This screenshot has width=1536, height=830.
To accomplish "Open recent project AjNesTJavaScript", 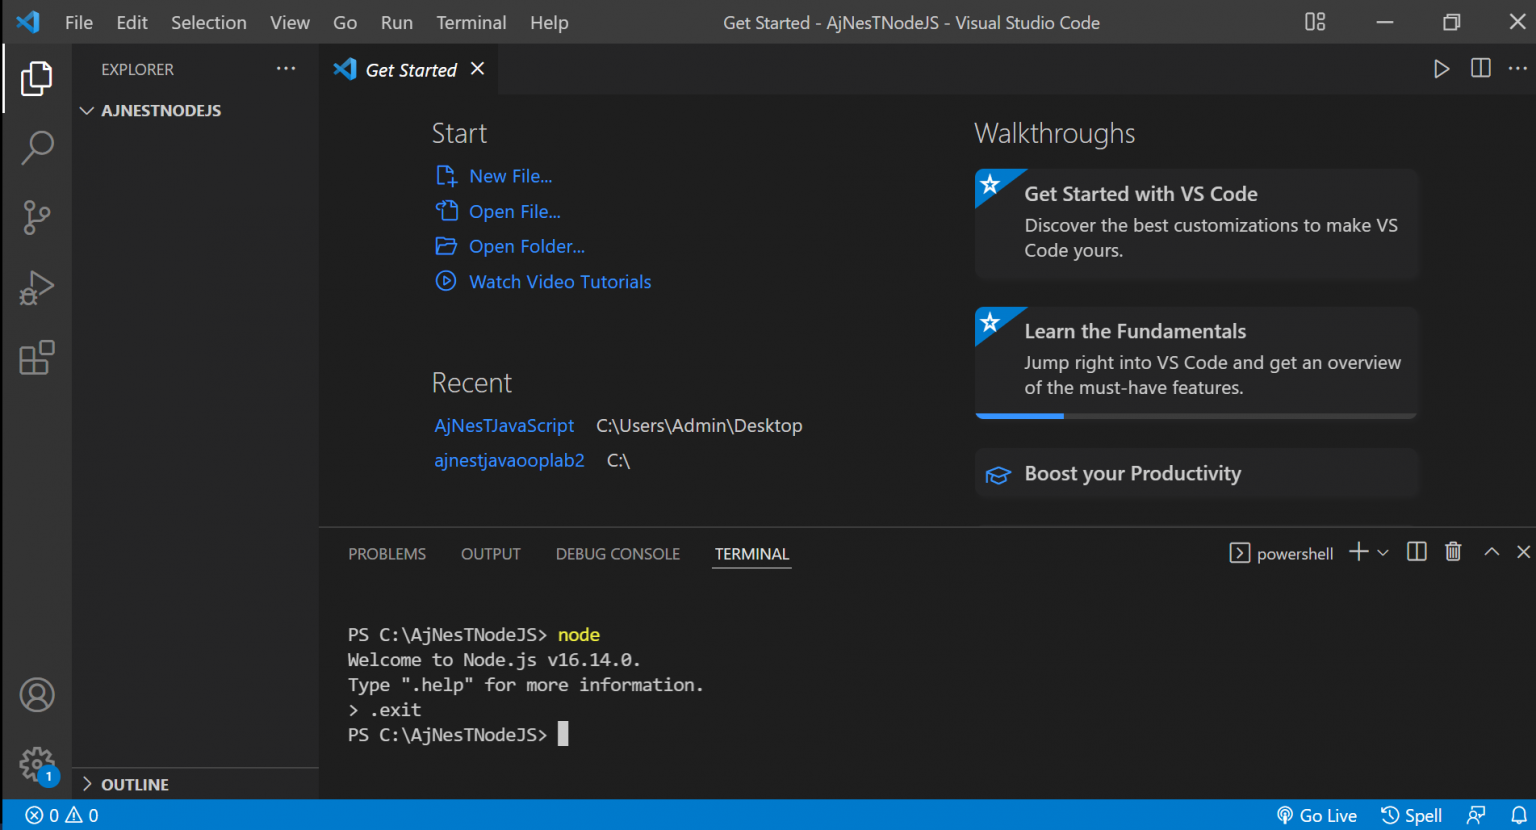I will 504,425.
